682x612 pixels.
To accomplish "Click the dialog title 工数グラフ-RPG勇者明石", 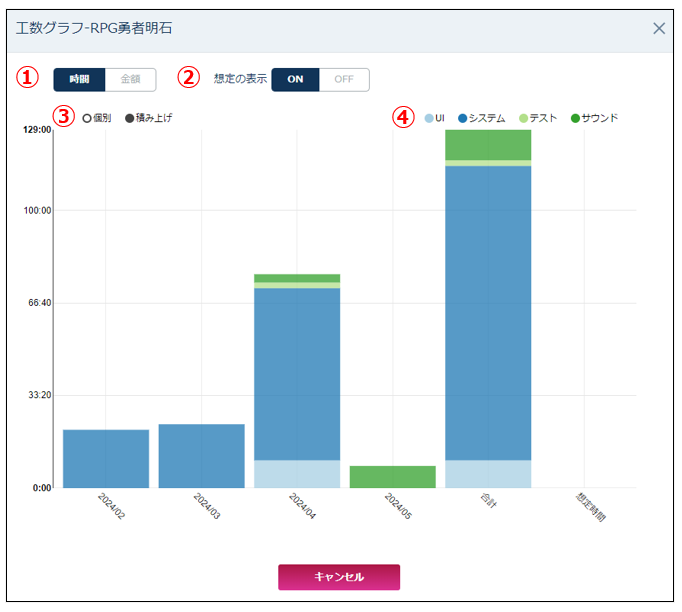I will tap(94, 29).
